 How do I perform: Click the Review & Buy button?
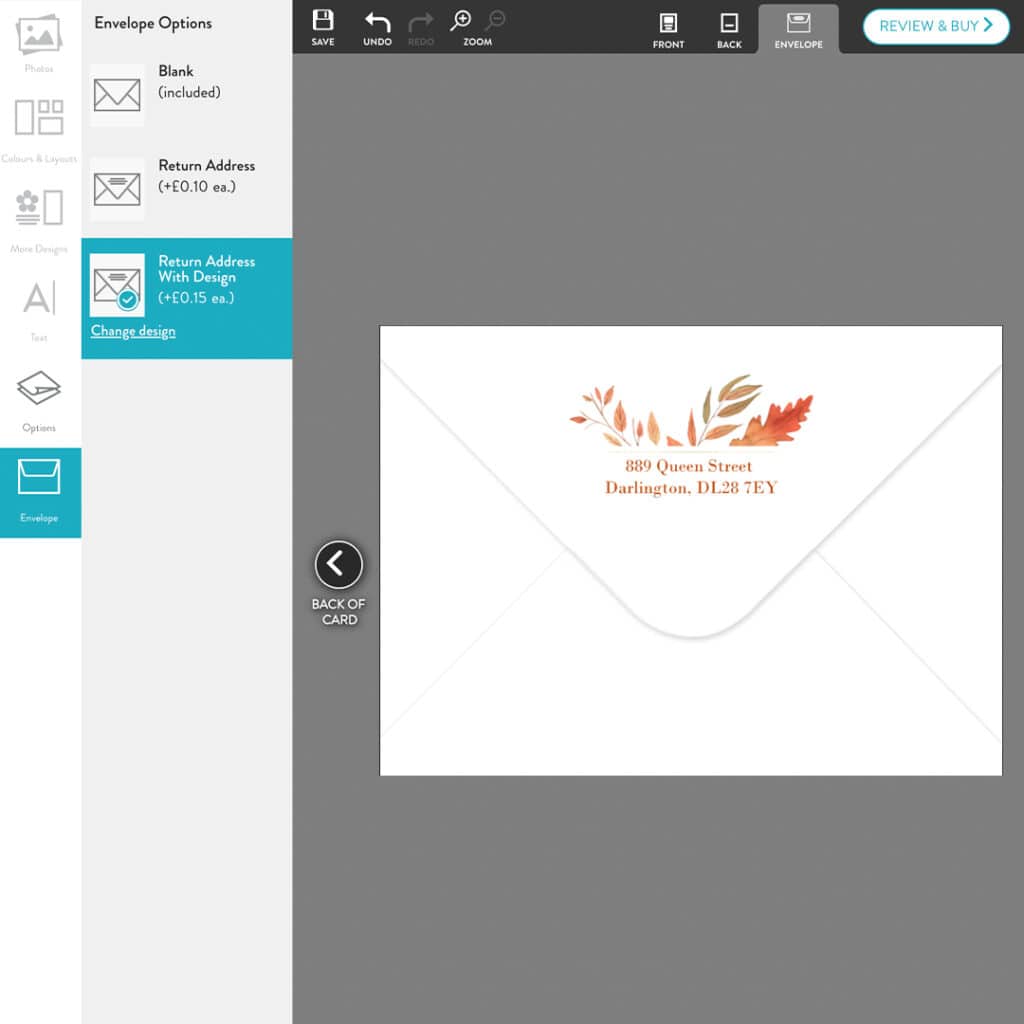click(x=934, y=27)
